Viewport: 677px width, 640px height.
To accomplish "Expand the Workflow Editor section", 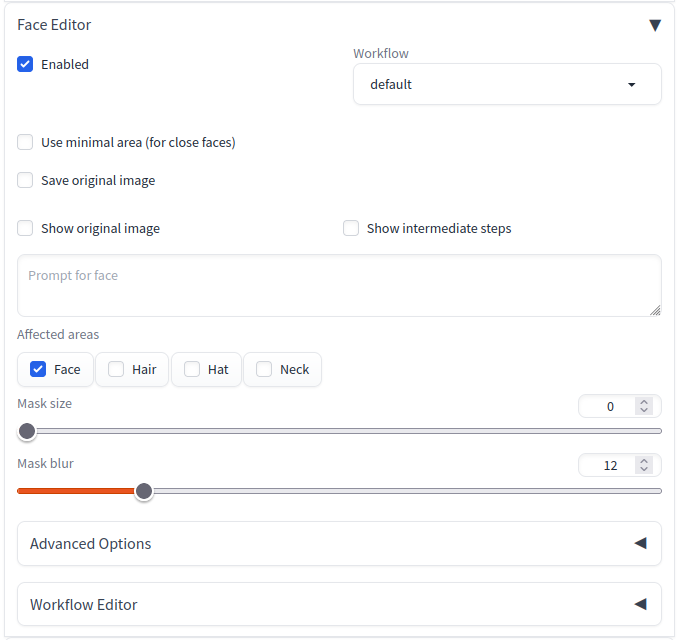I will (339, 604).
